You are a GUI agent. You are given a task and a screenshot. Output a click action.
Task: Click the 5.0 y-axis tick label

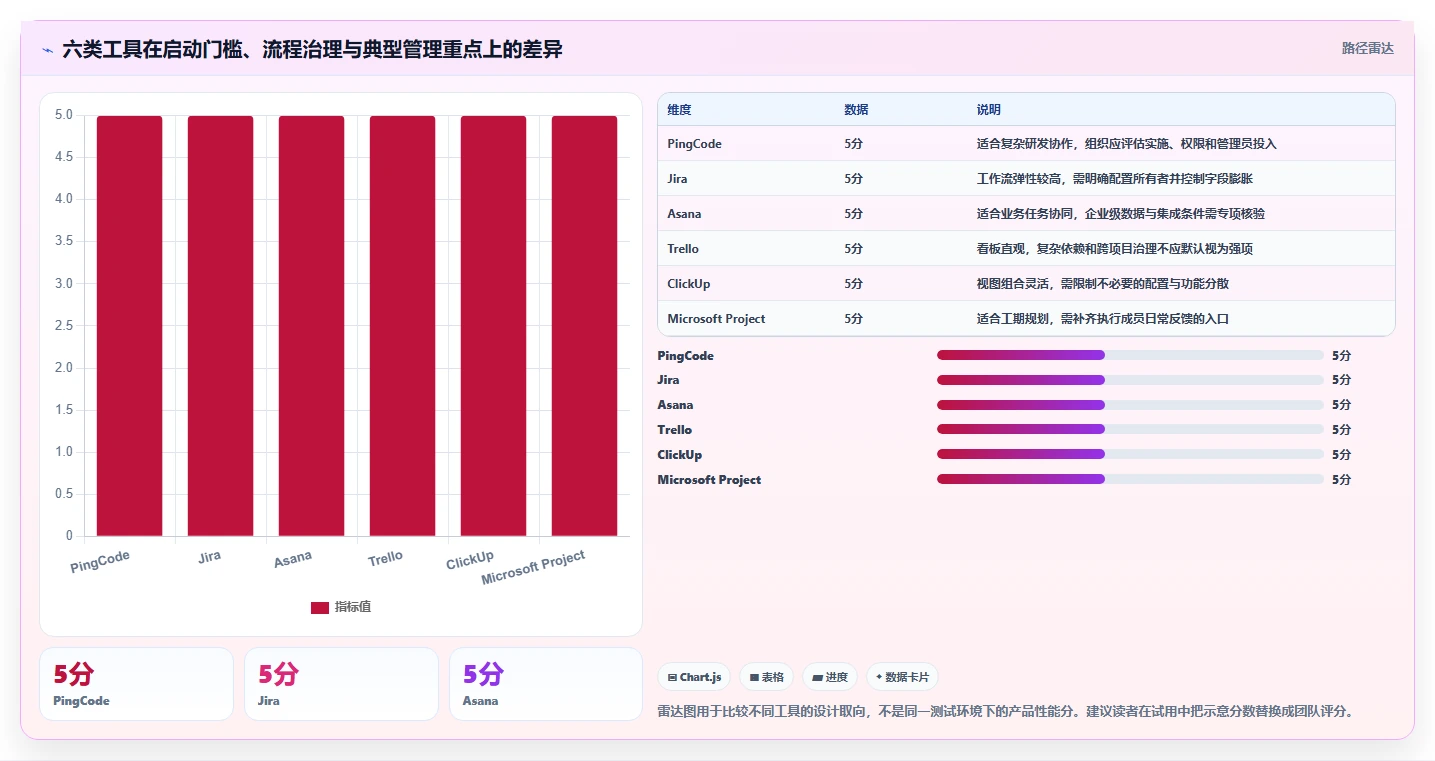pos(63,115)
